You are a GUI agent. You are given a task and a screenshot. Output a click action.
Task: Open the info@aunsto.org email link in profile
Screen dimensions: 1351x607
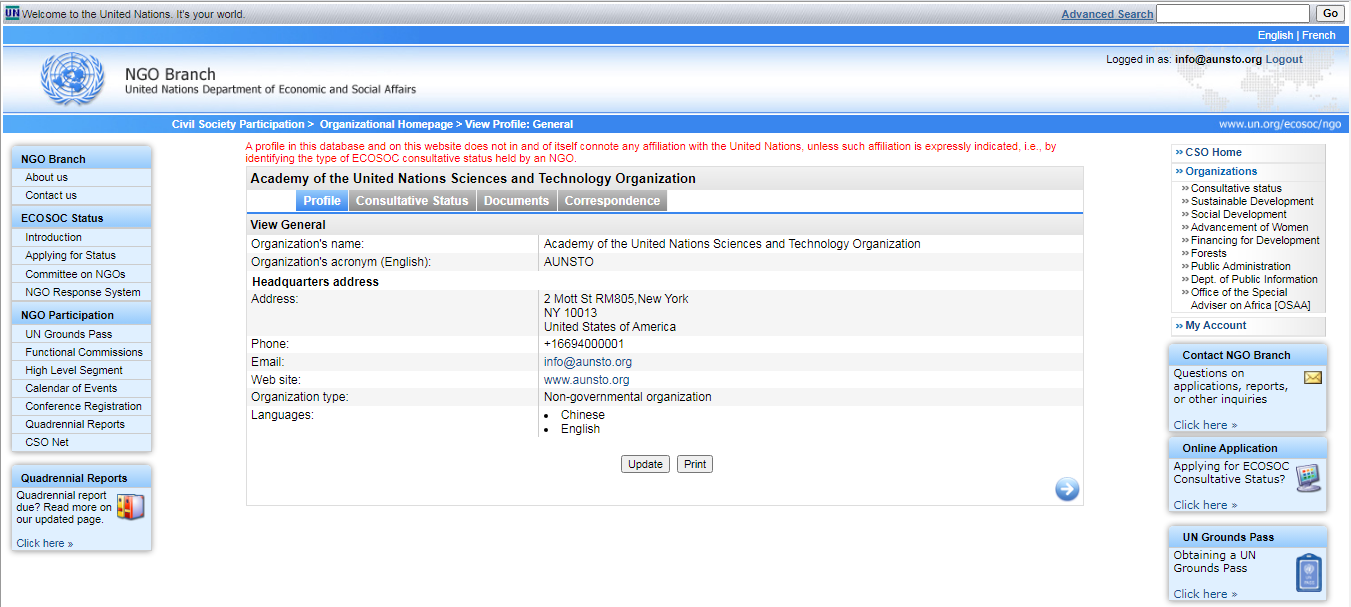(588, 362)
